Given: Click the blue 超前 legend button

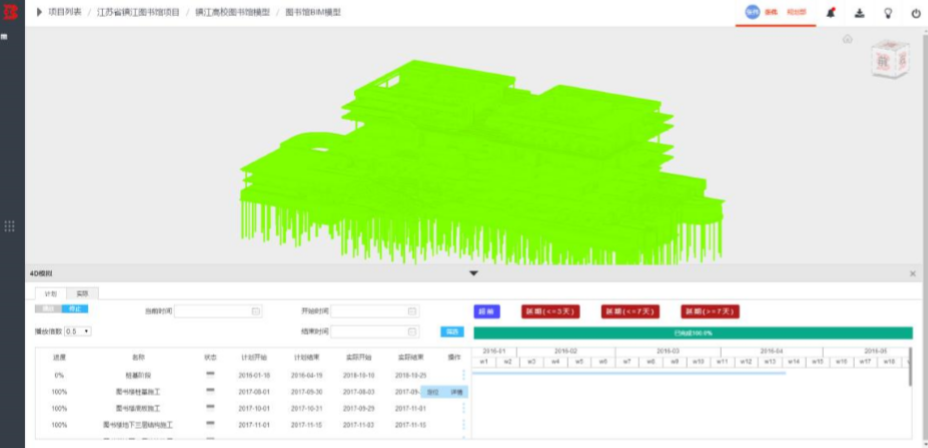Looking at the screenshot, I should pyautogui.click(x=486, y=312).
